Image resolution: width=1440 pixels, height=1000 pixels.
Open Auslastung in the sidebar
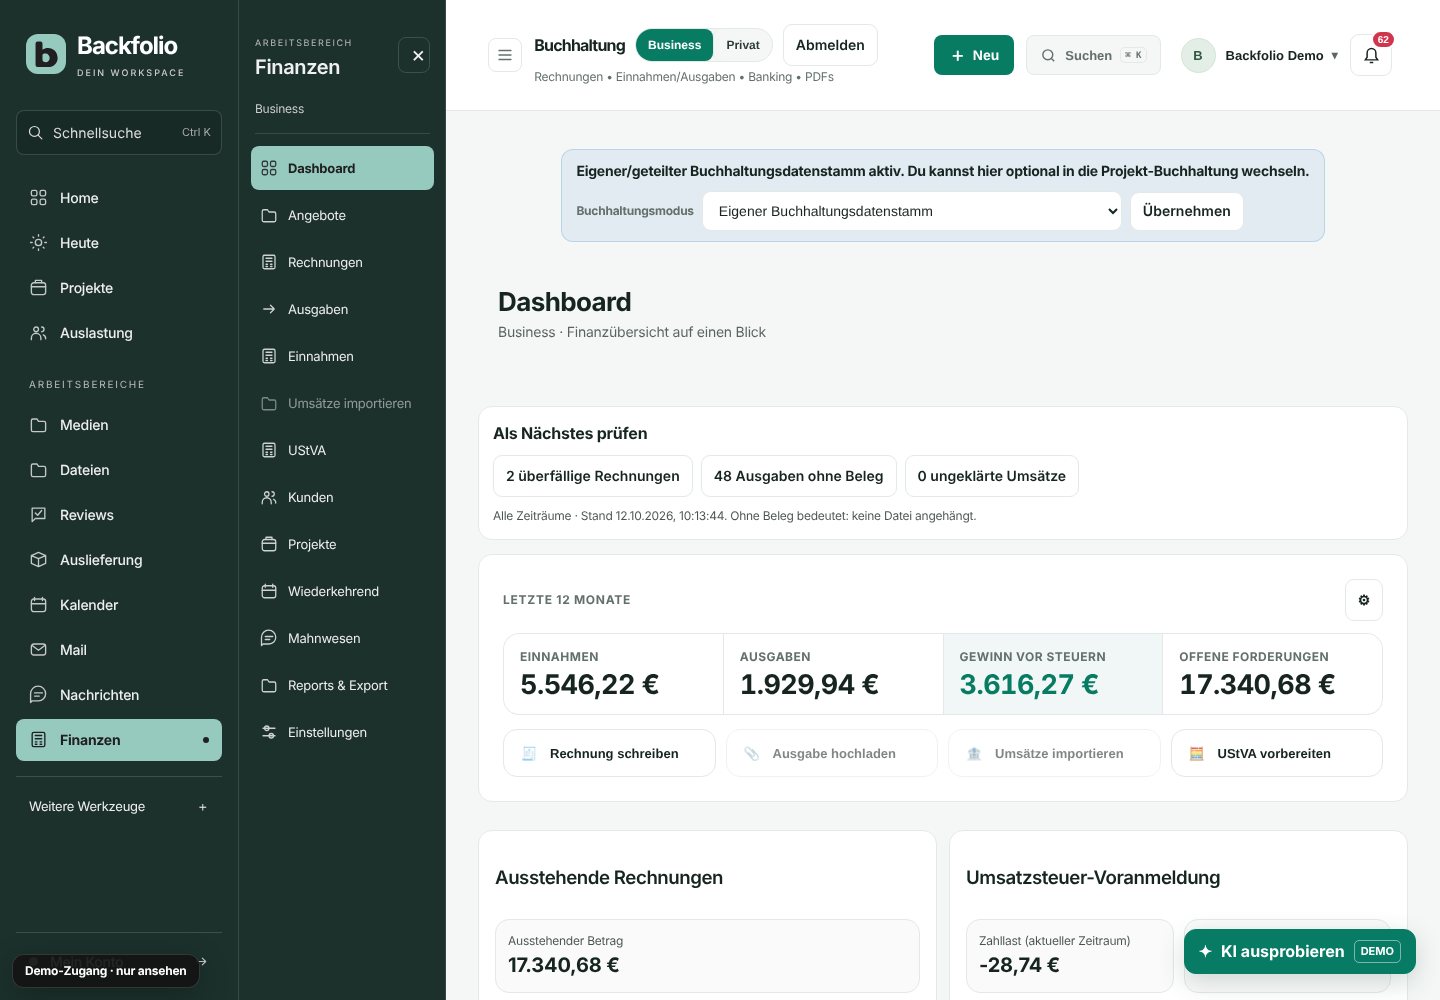pyautogui.click(x=119, y=333)
